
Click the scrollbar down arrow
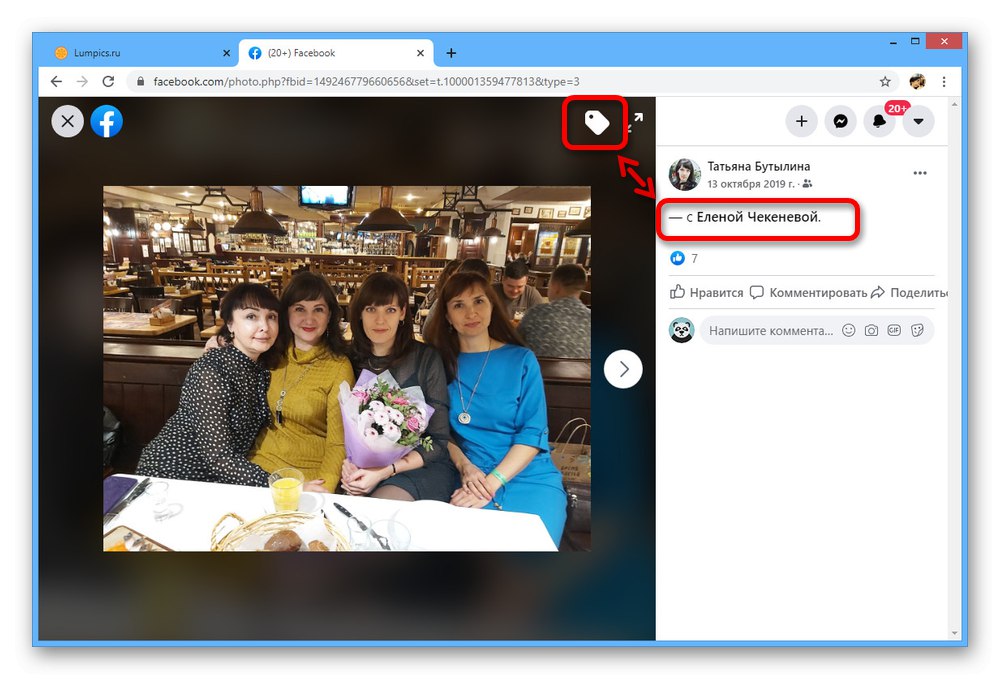tap(954, 633)
